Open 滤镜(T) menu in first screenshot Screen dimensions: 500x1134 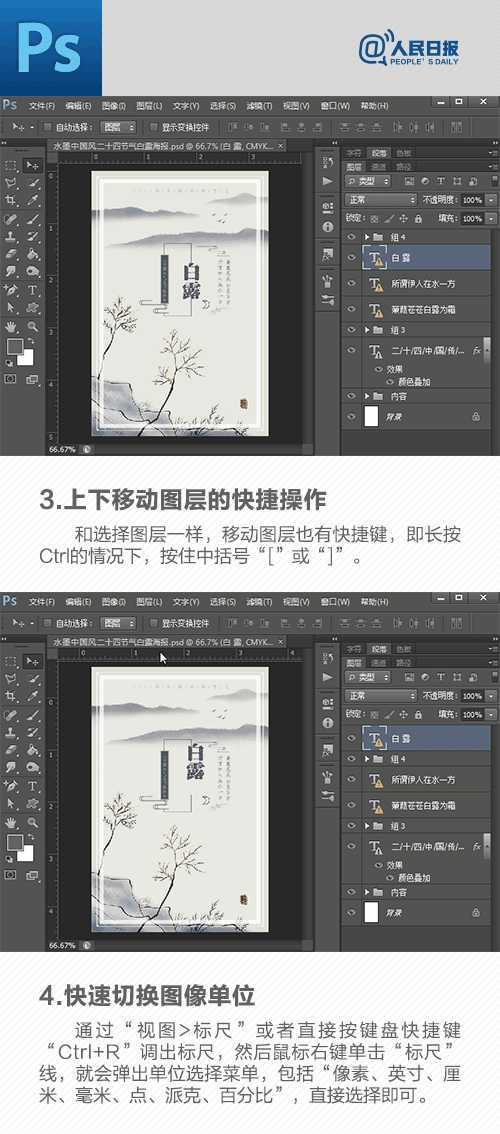click(258, 106)
